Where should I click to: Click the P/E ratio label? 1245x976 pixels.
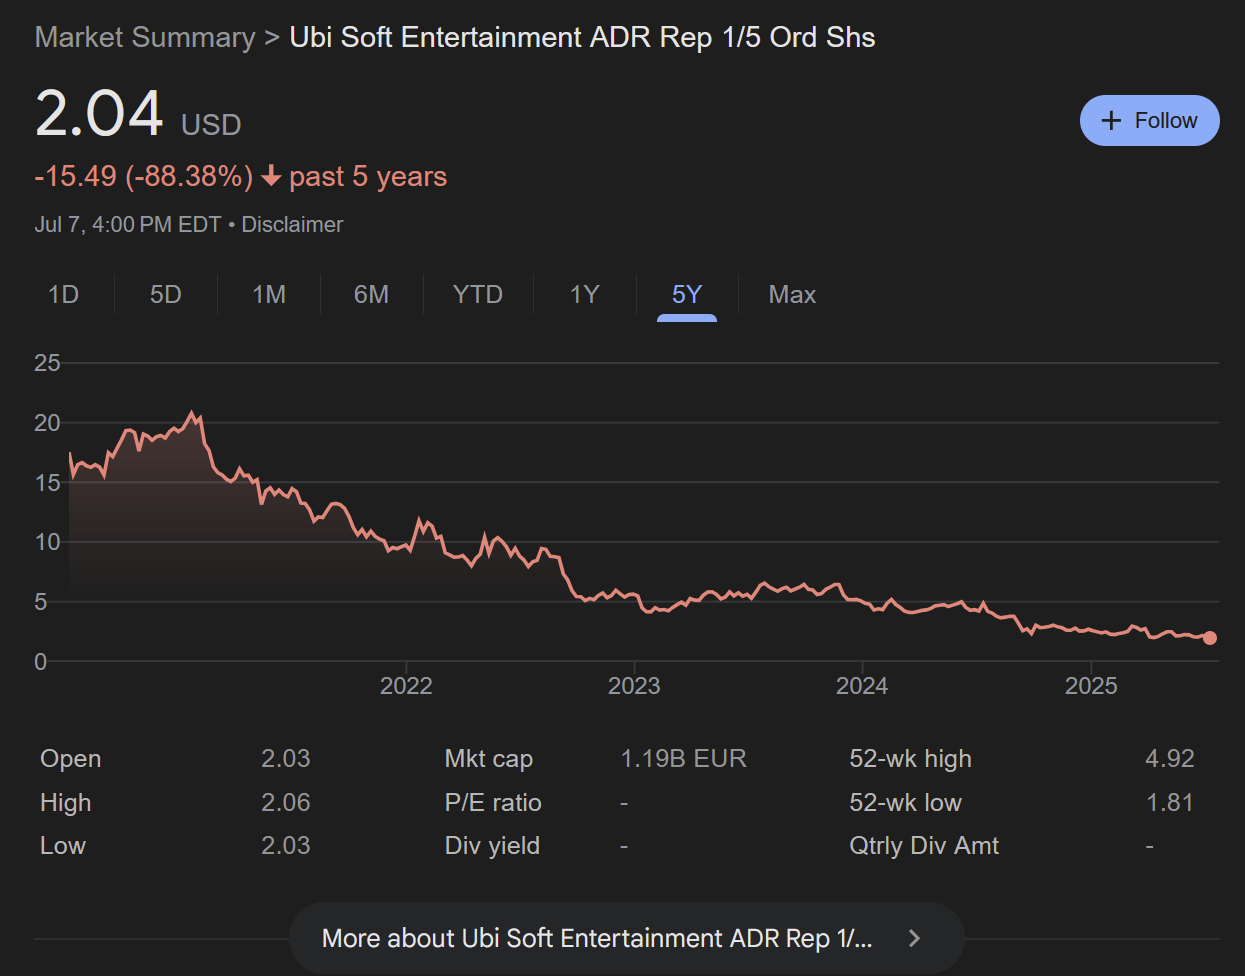493,803
